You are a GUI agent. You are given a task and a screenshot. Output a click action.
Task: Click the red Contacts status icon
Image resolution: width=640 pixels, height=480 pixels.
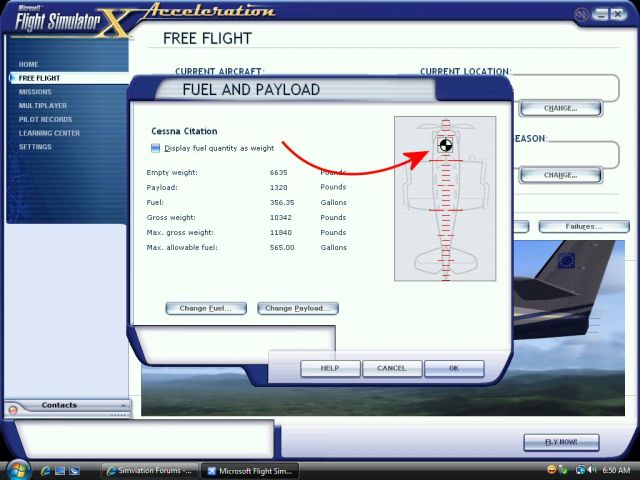[12, 410]
